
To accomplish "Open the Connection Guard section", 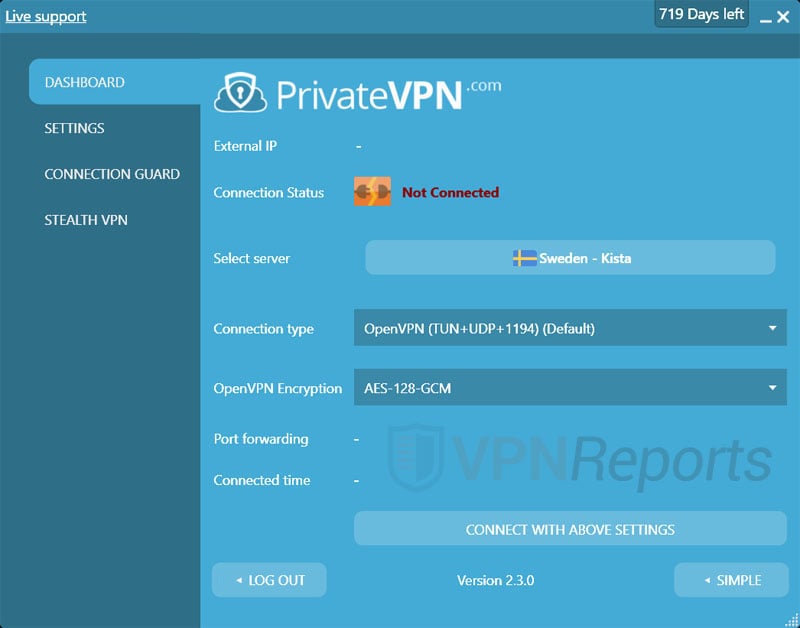I will coord(112,174).
